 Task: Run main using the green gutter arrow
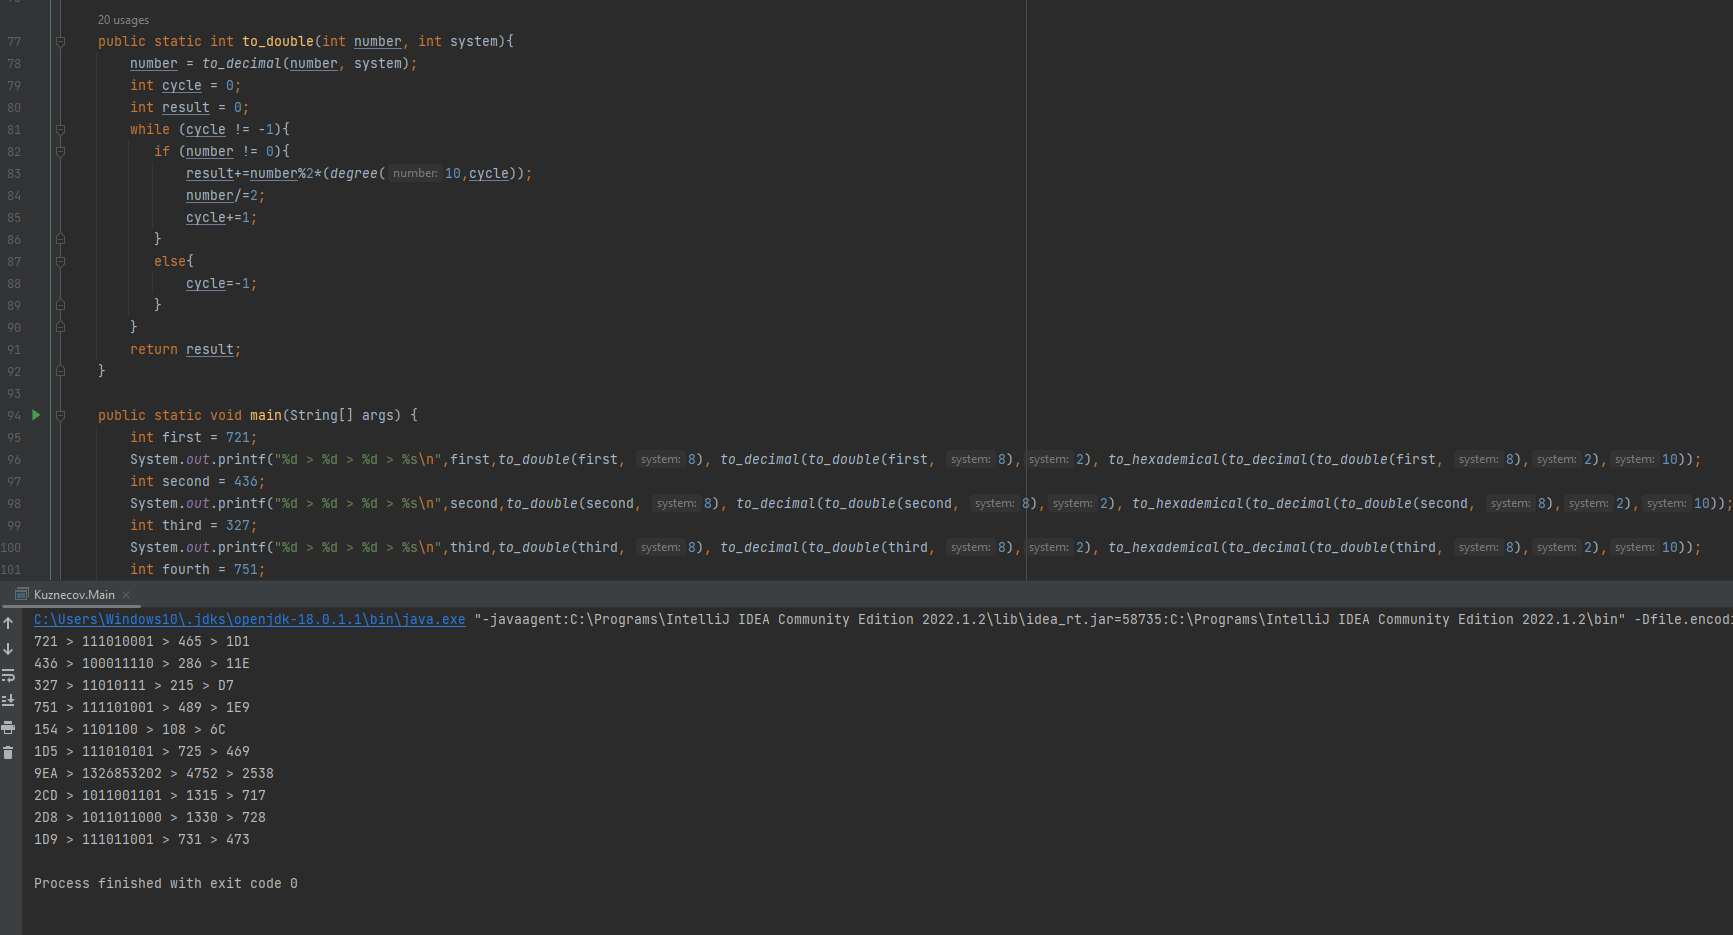coord(35,414)
